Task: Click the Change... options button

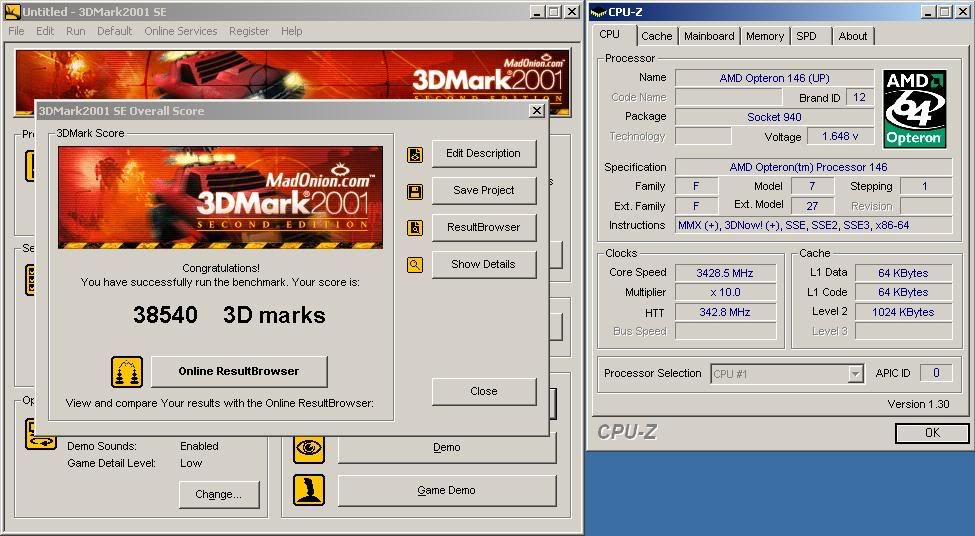Action: [219, 494]
